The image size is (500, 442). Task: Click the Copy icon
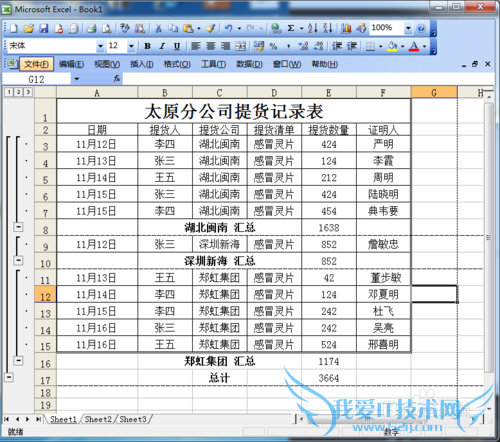pyautogui.click(x=173, y=28)
